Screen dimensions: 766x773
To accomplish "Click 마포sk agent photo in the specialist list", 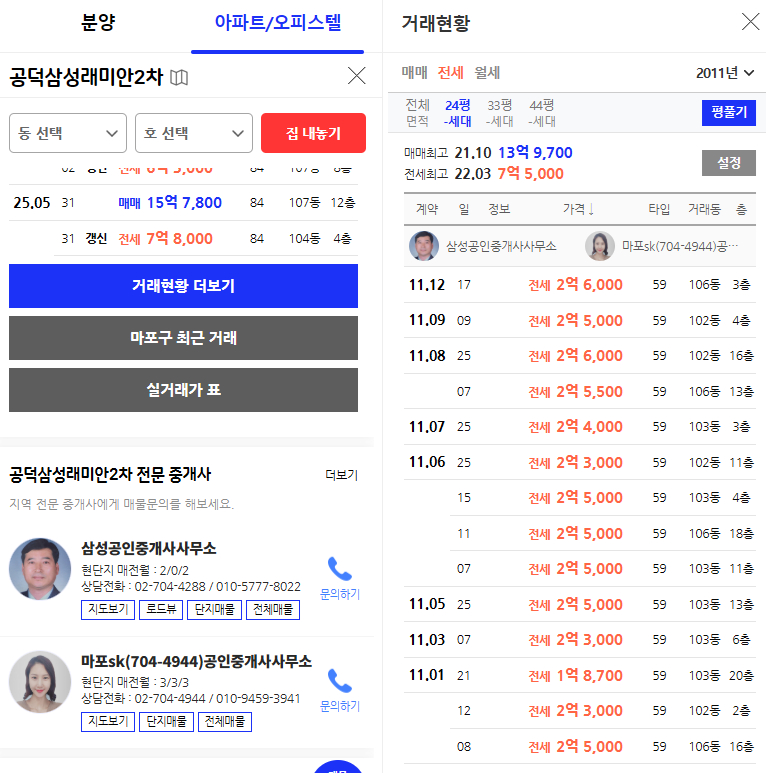I will (40, 682).
